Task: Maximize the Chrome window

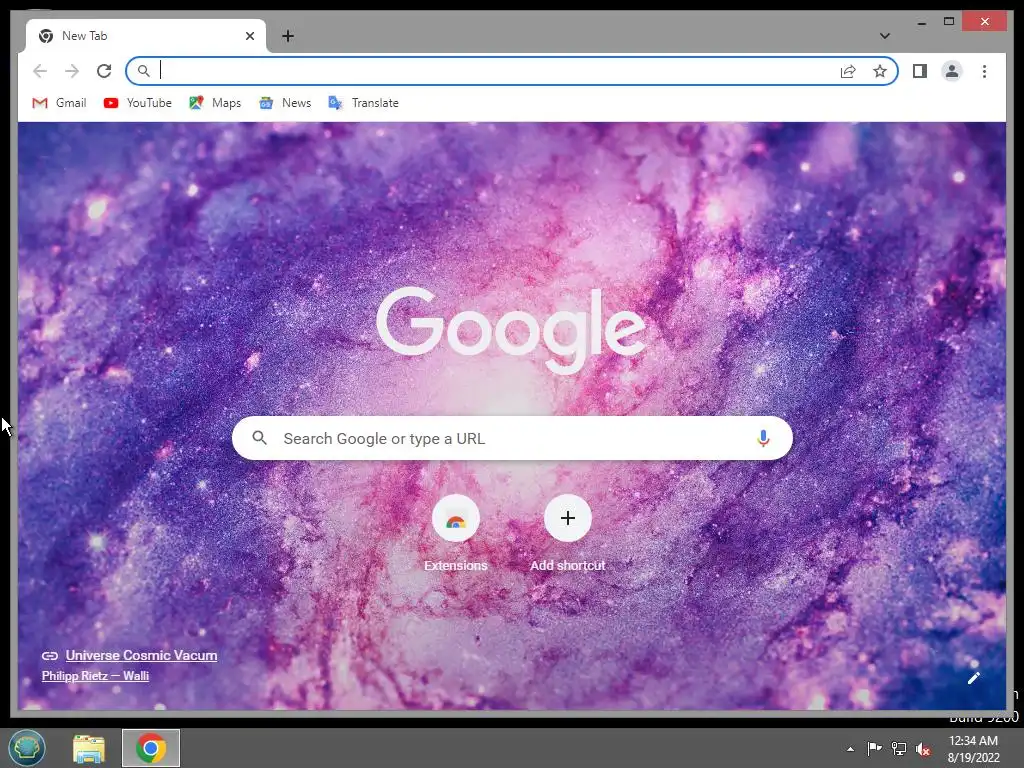Action: (949, 22)
